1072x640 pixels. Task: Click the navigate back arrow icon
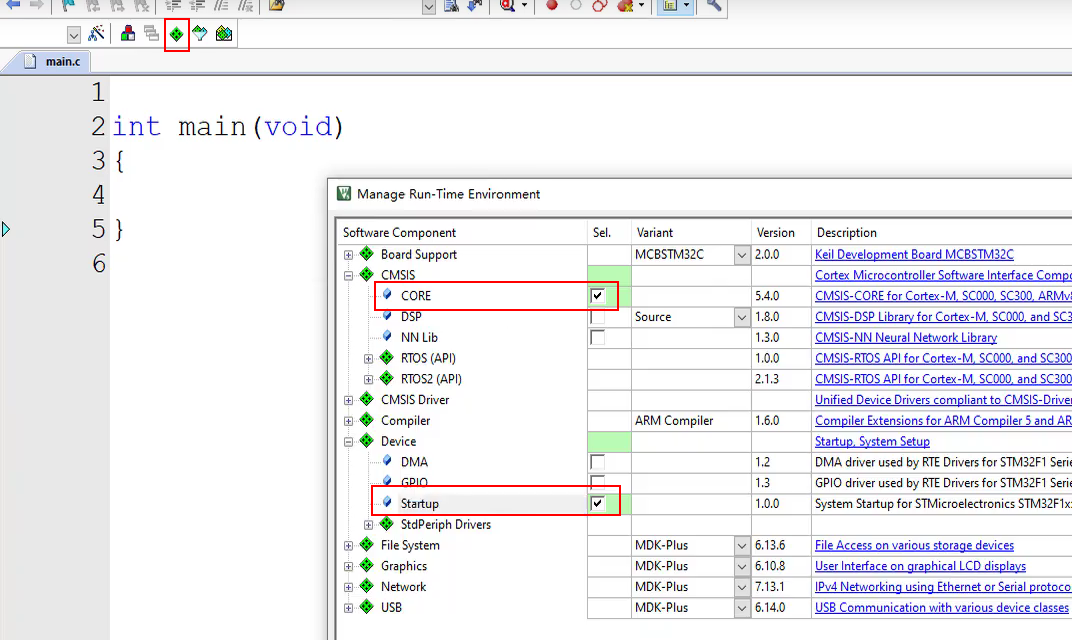(13, 5)
